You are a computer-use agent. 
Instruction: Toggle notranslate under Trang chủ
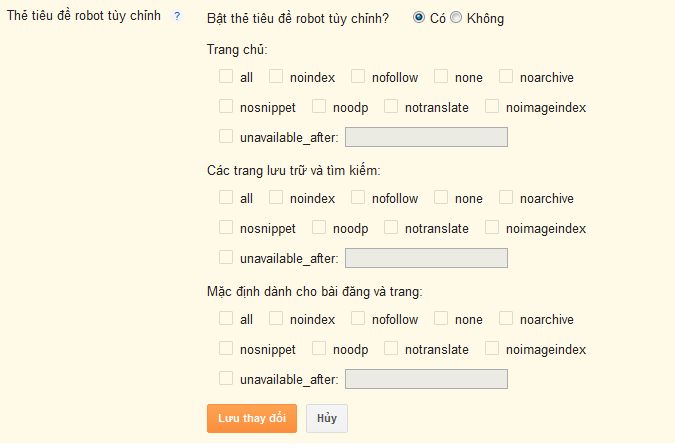click(x=391, y=106)
